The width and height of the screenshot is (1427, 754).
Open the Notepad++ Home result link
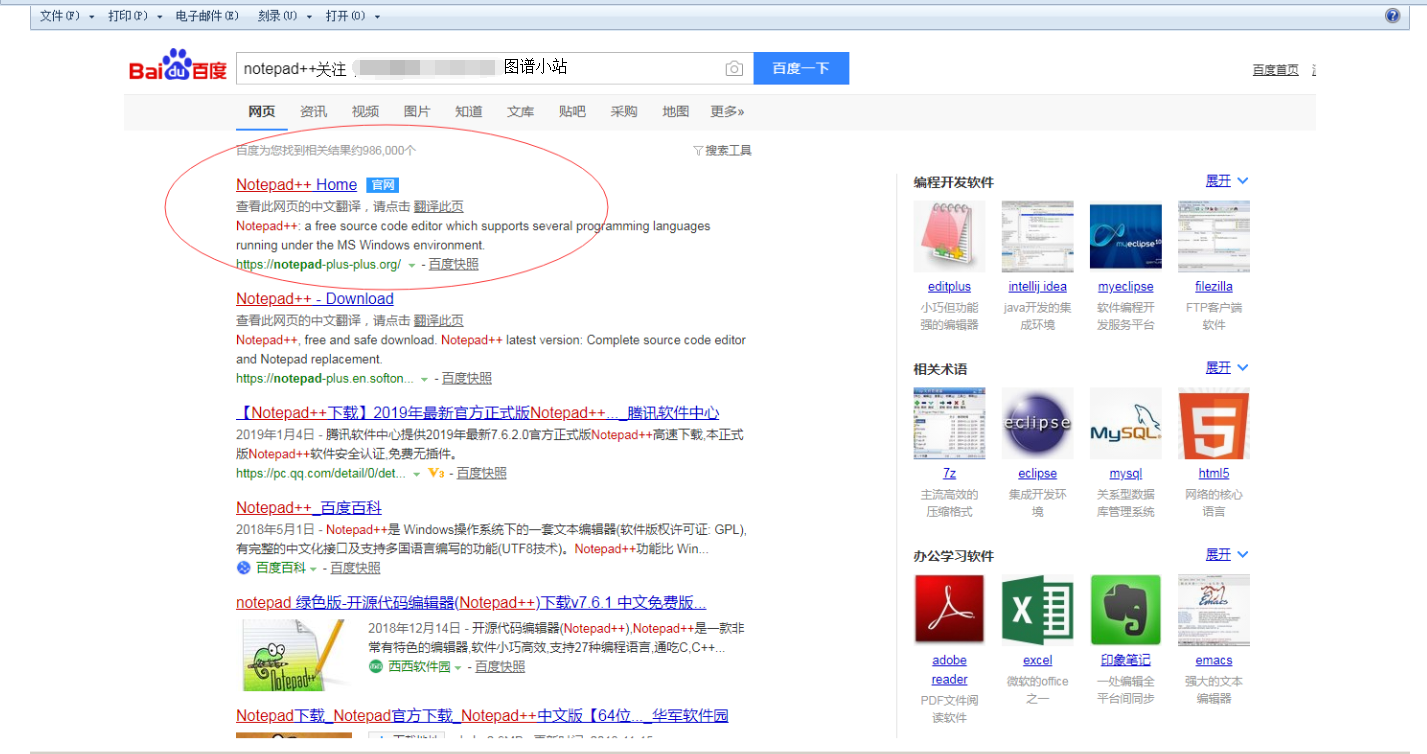[296, 185]
